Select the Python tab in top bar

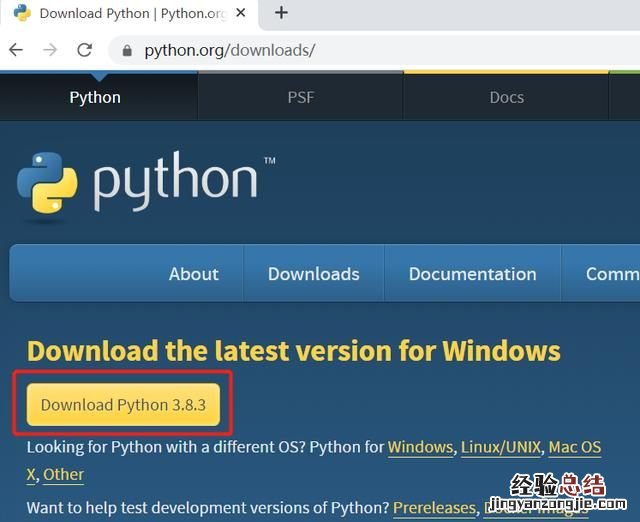(x=95, y=97)
